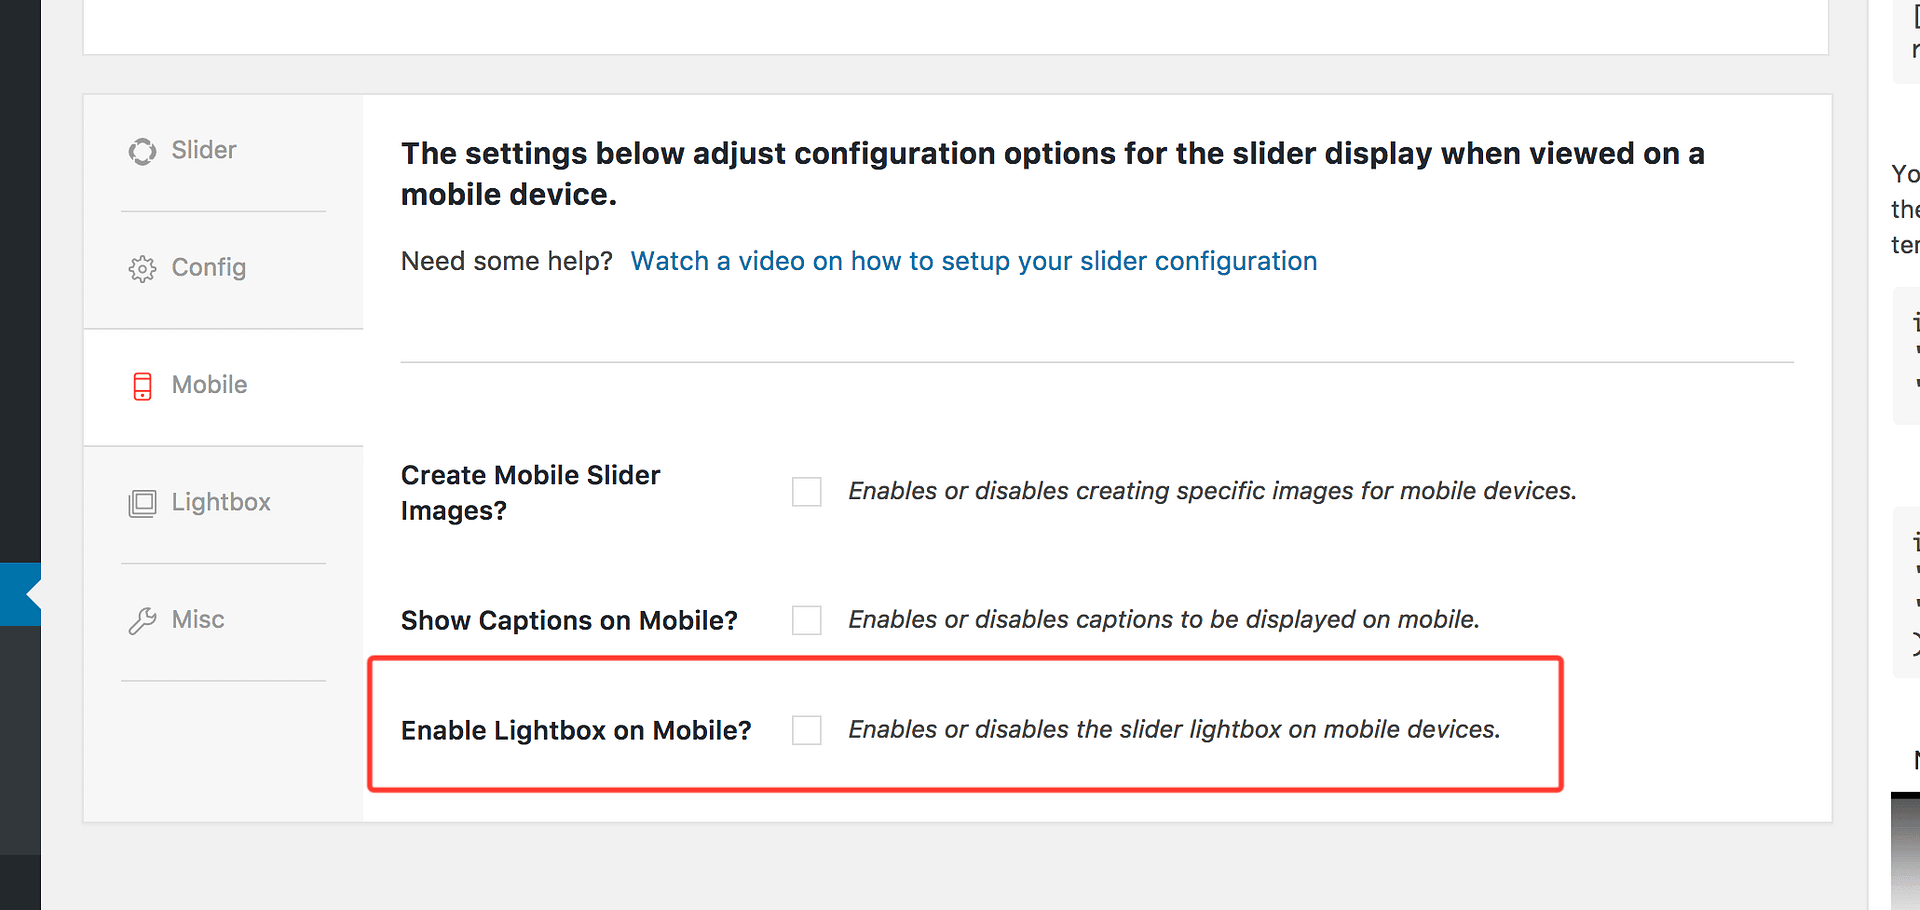Enable Create Mobile Slider Images checkbox
This screenshot has height=910, width=1920.
tap(806, 492)
